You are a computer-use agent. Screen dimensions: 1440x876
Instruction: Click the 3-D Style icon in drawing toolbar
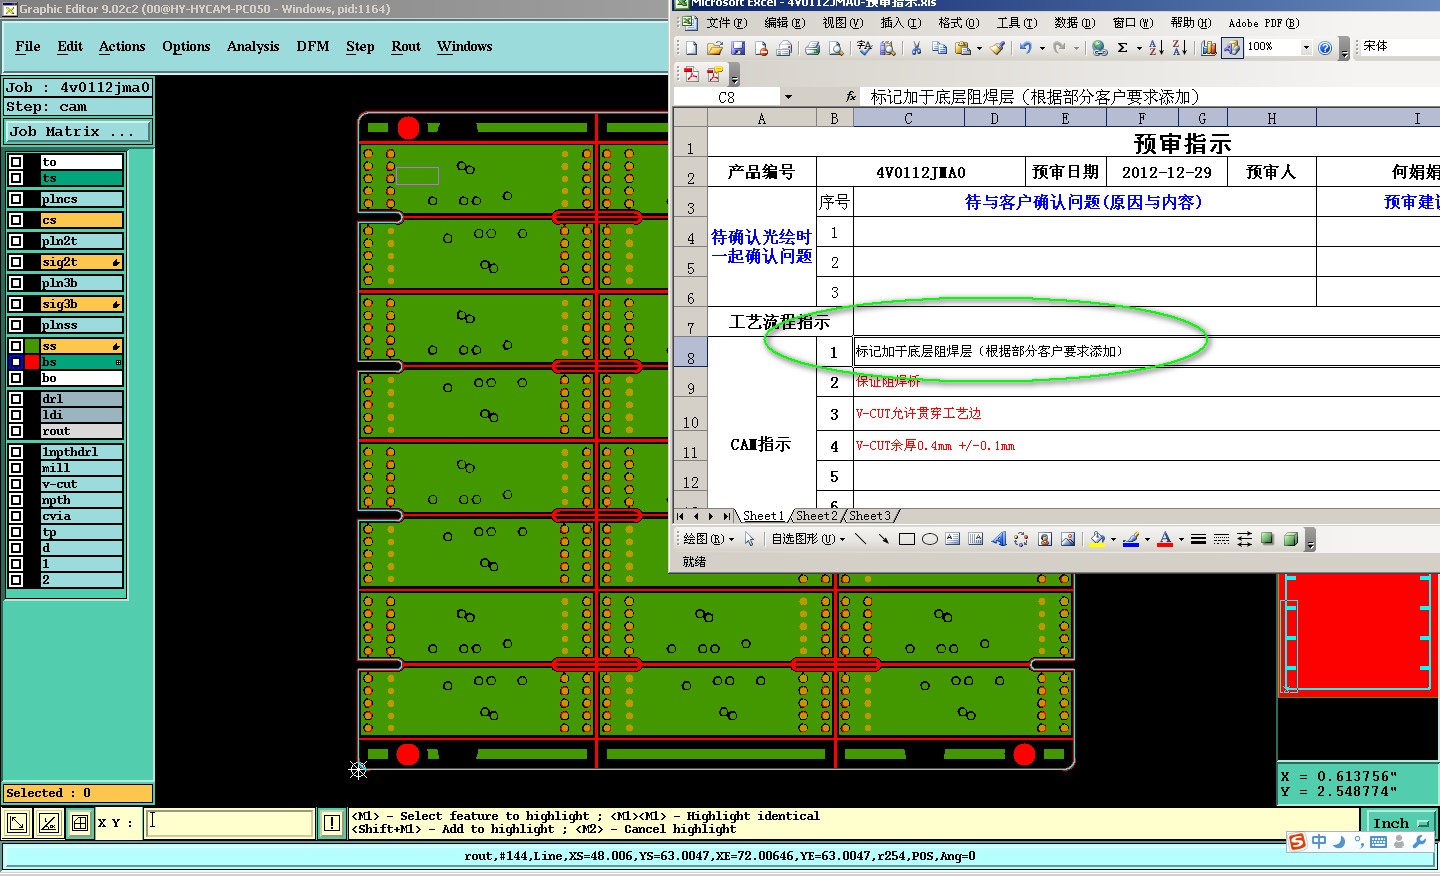(1290, 539)
